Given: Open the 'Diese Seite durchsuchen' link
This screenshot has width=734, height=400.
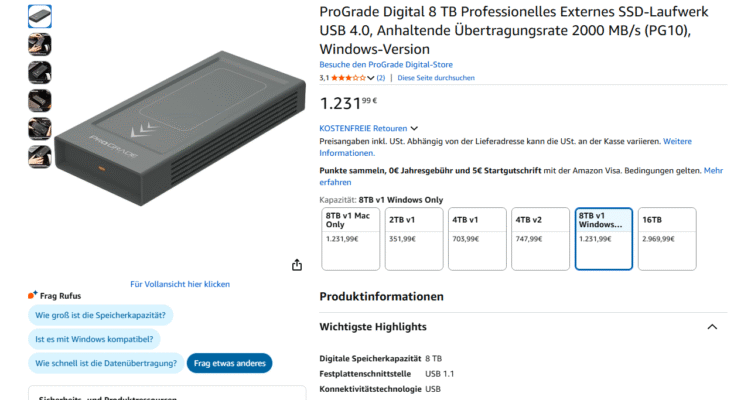Looking at the screenshot, I should point(436,77).
